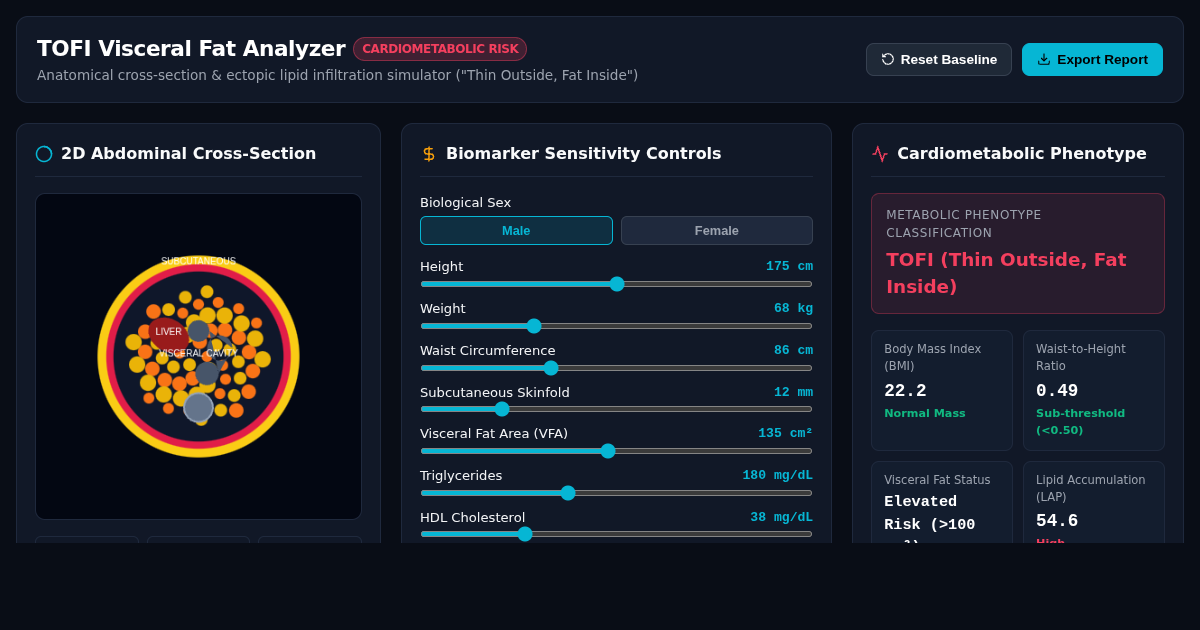Click the abdominal cross-section diagram
Viewport: 1200px width, 630px height.
[198, 356]
